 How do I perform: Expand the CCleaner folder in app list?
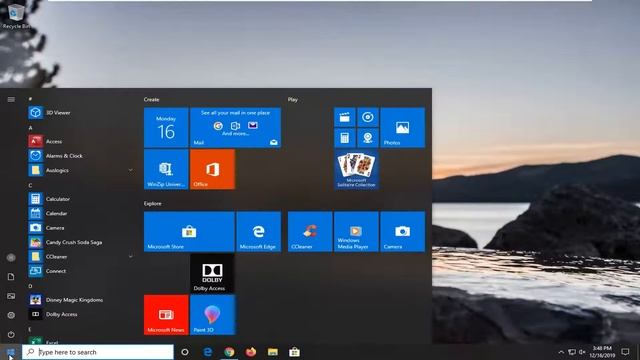click(80, 256)
